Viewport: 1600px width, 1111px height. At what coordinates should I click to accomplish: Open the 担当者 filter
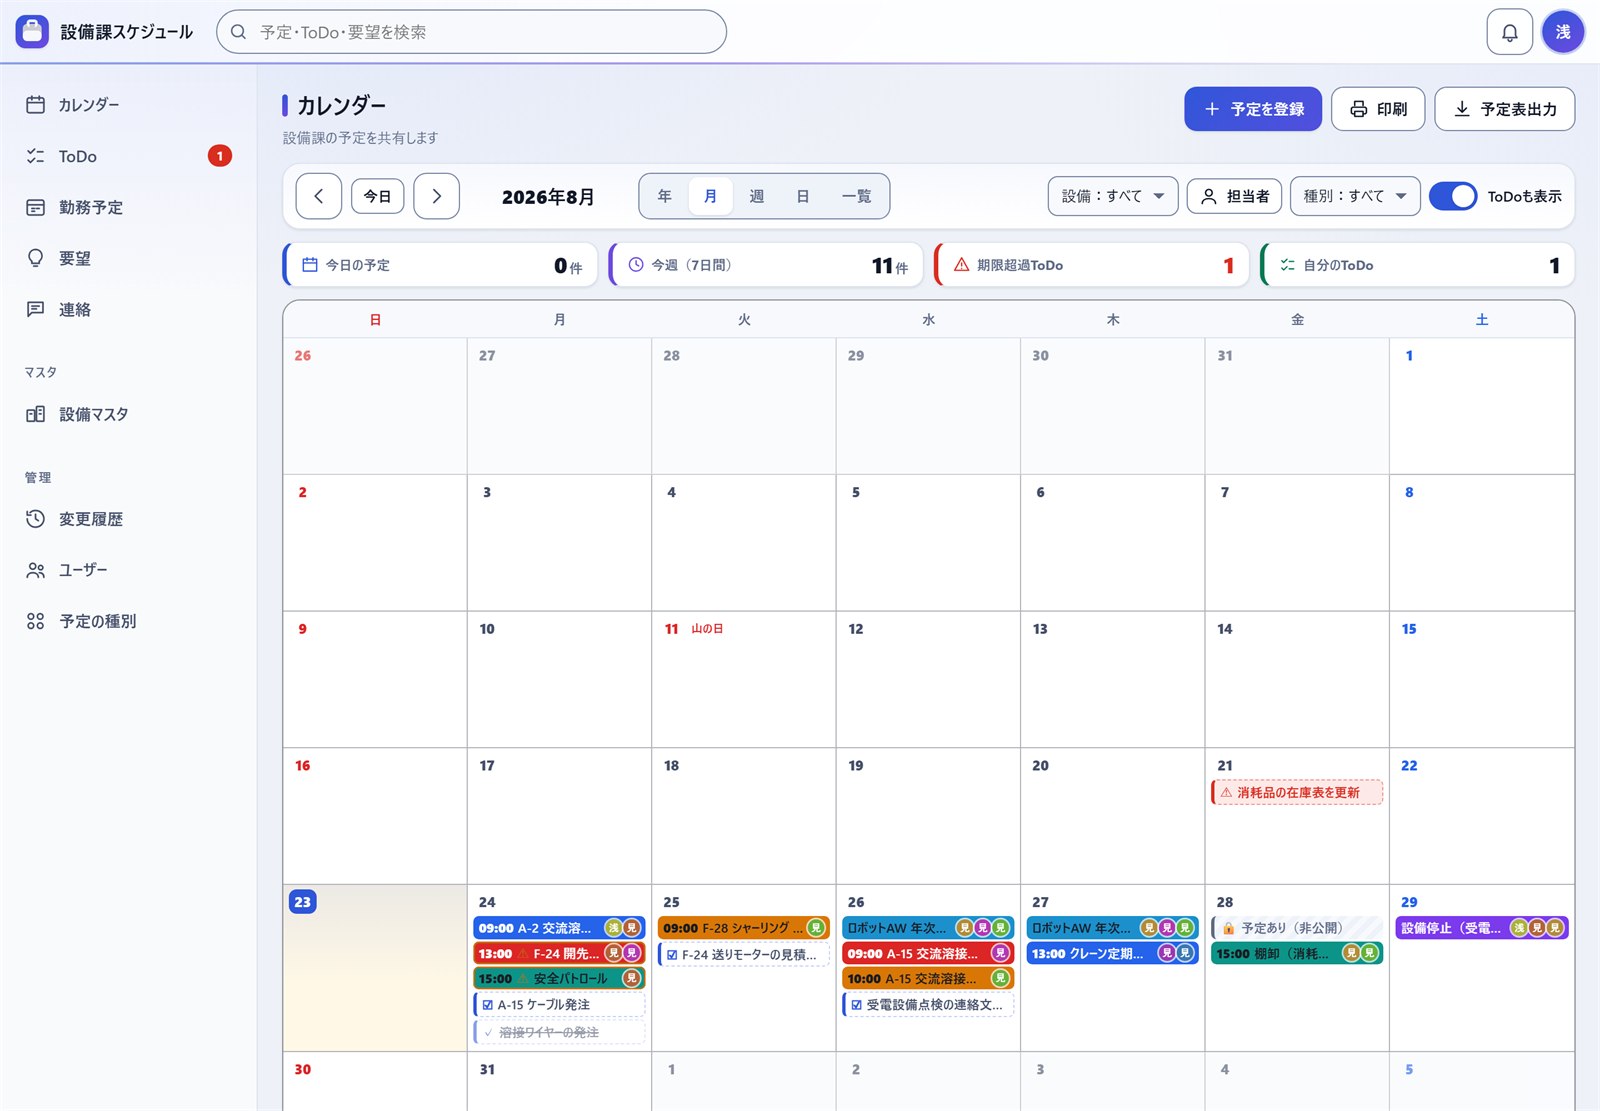coord(1234,196)
